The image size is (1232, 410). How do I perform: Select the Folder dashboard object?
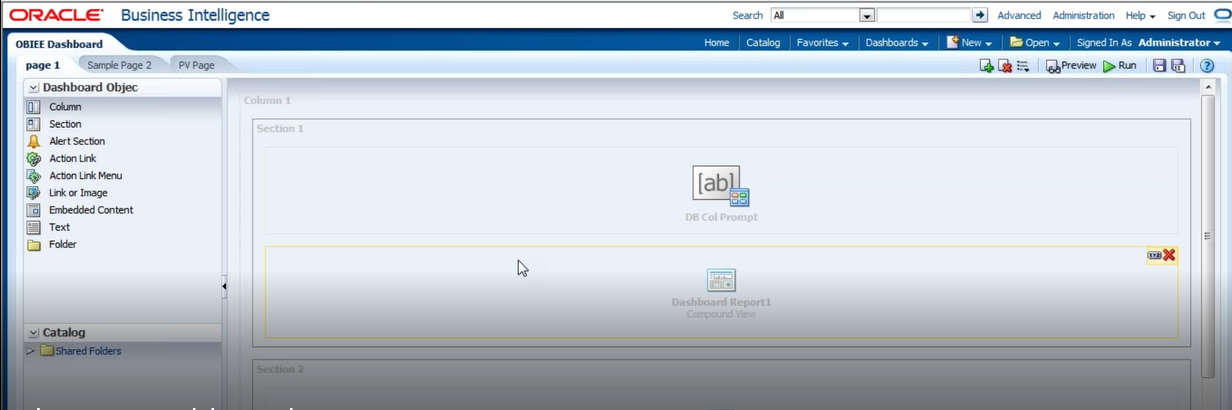[62, 244]
